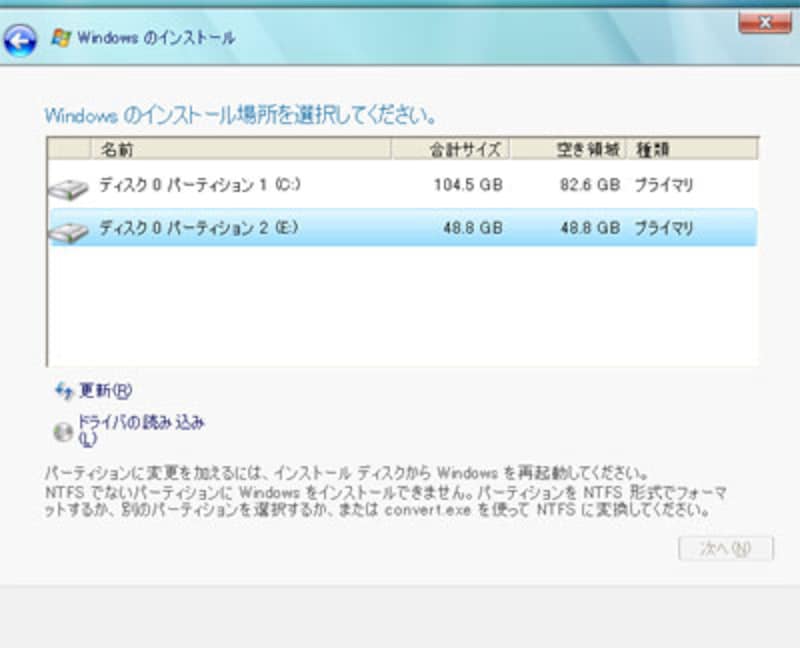The width and height of the screenshot is (800, 648).
Task: Click the refresh arrows icon beside 更新
Action: pos(64,390)
